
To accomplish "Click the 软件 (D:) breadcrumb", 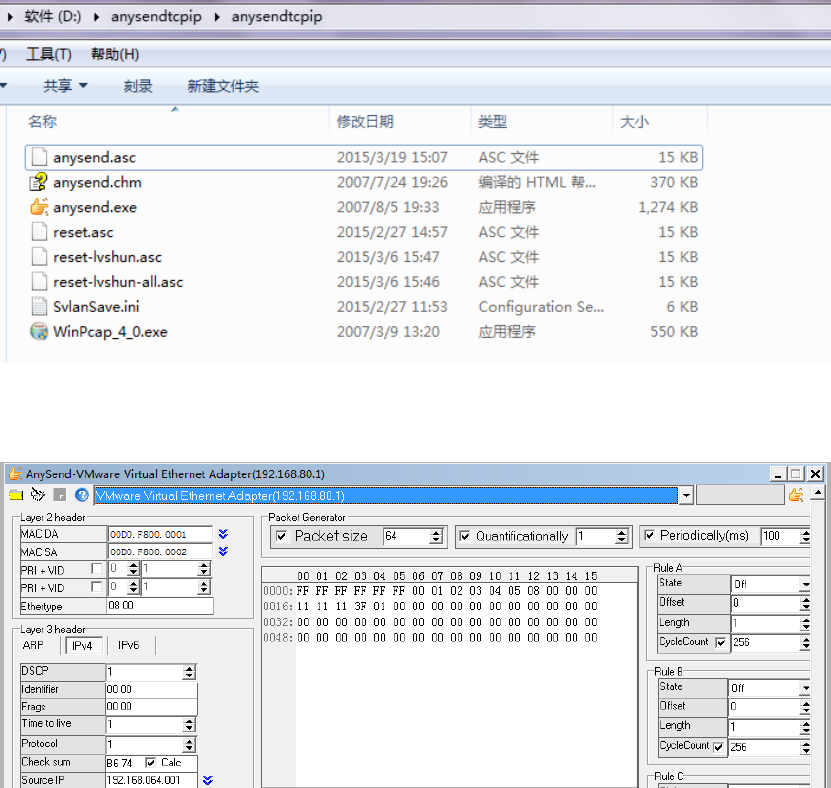I will pos(52,16).
